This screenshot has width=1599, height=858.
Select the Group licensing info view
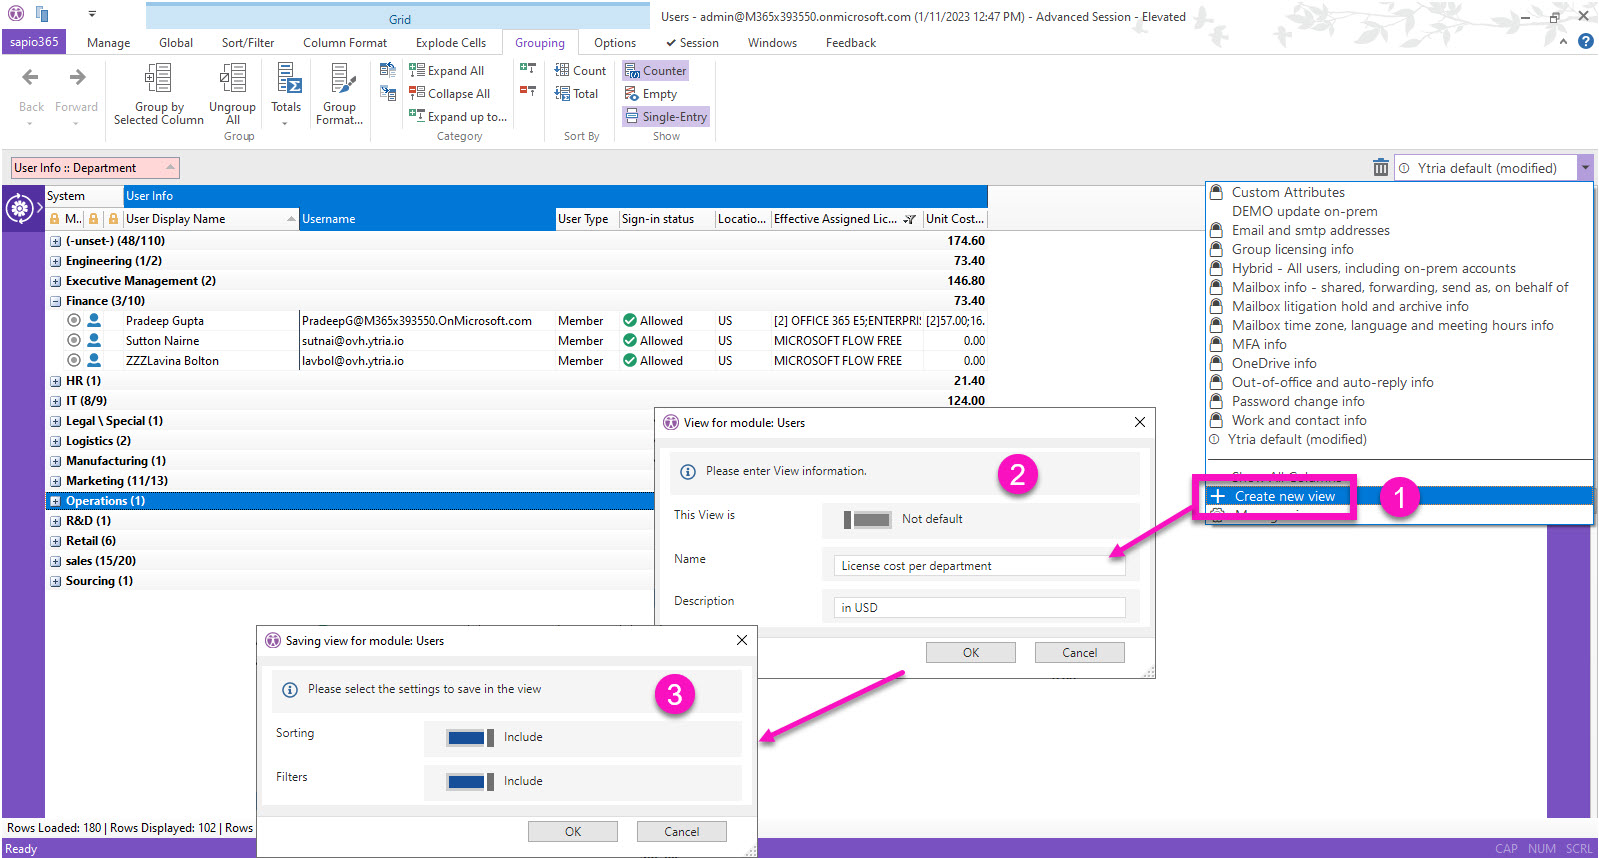click(x=1292, y=249)
